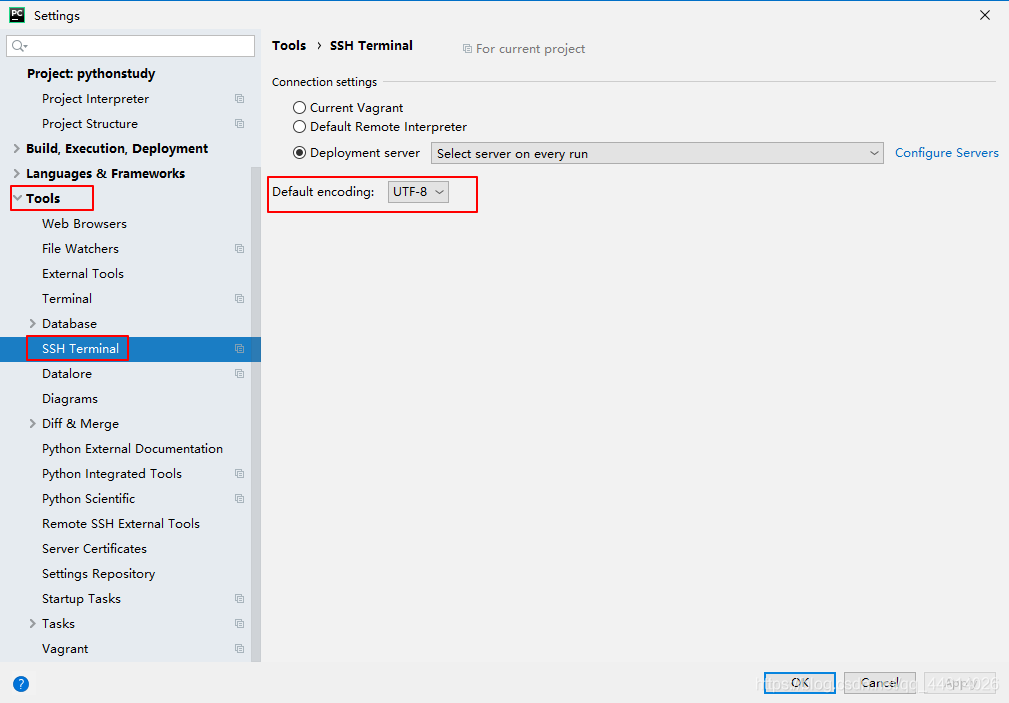This screenshot has width=1009, height=703.
Task: Open 'Select server on every run' dropdown
Action: [x=657, y=153]
